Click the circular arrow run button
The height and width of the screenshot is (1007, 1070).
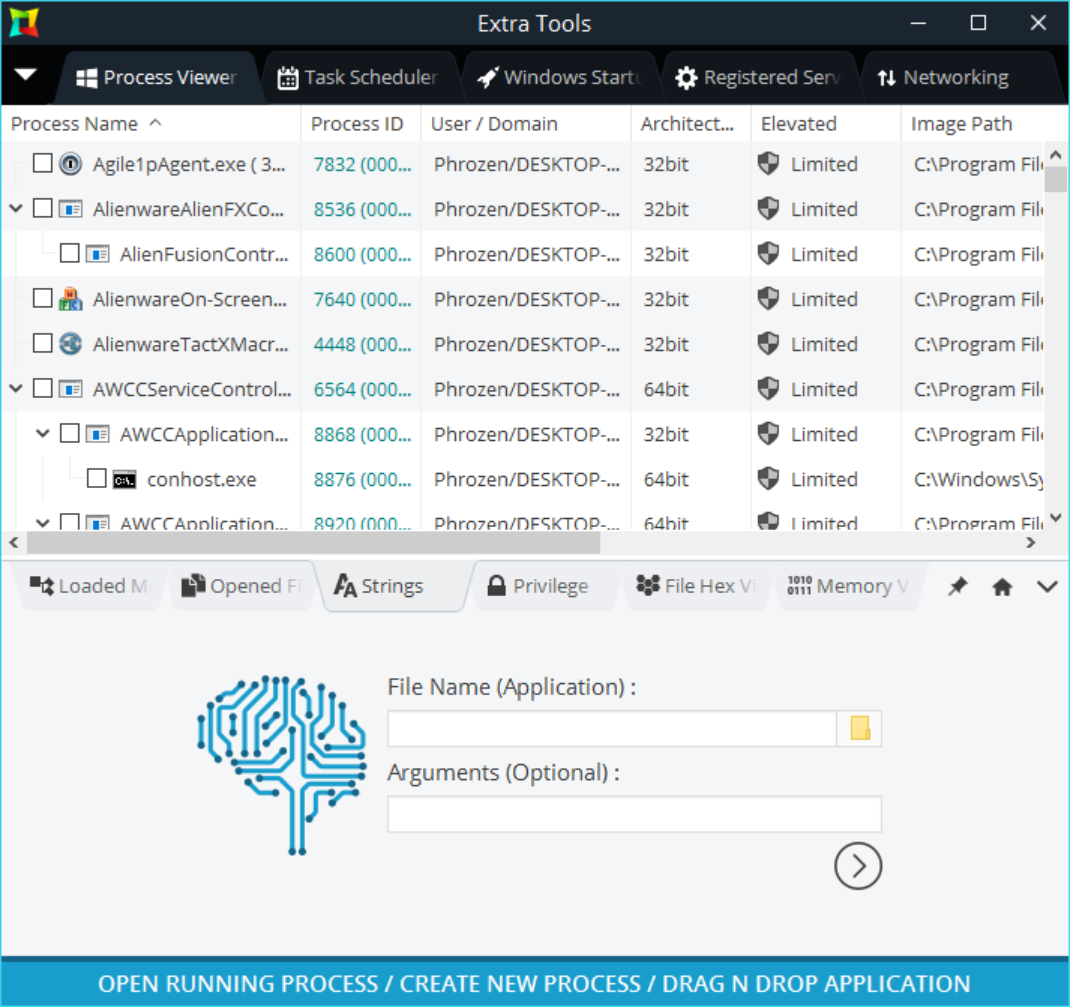858,866
